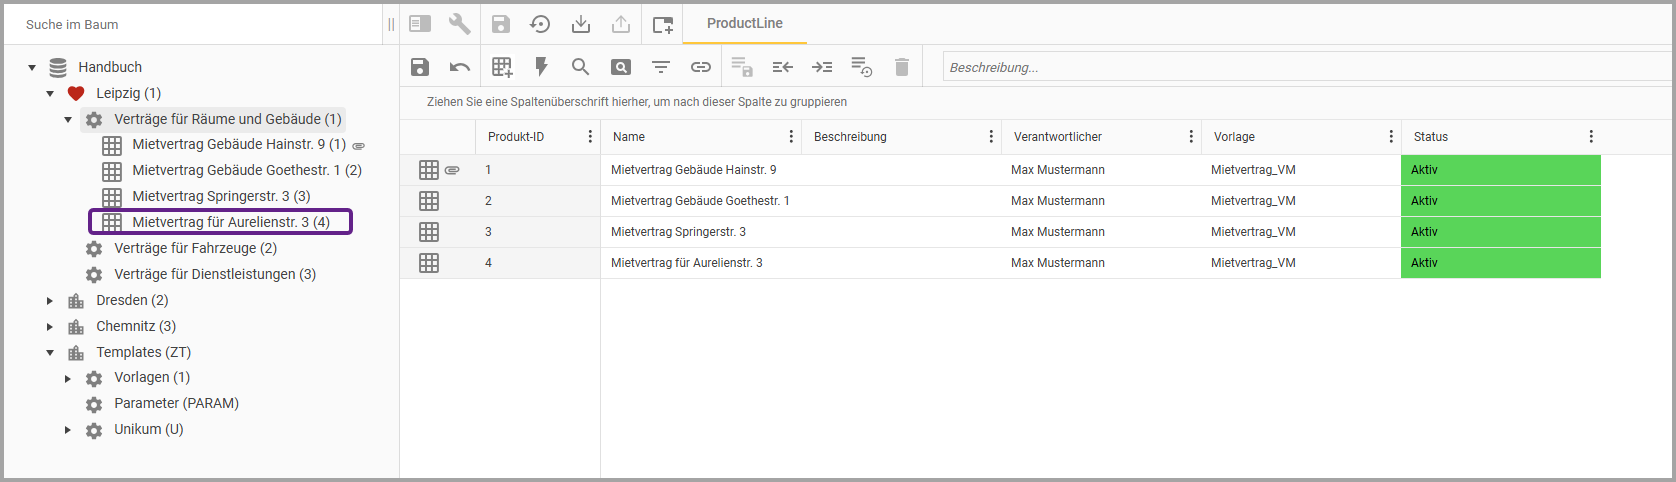Screen dimensions: 1676x482
Task: Open a new tab with add-tab icon
Action: (x=662, y=25)
